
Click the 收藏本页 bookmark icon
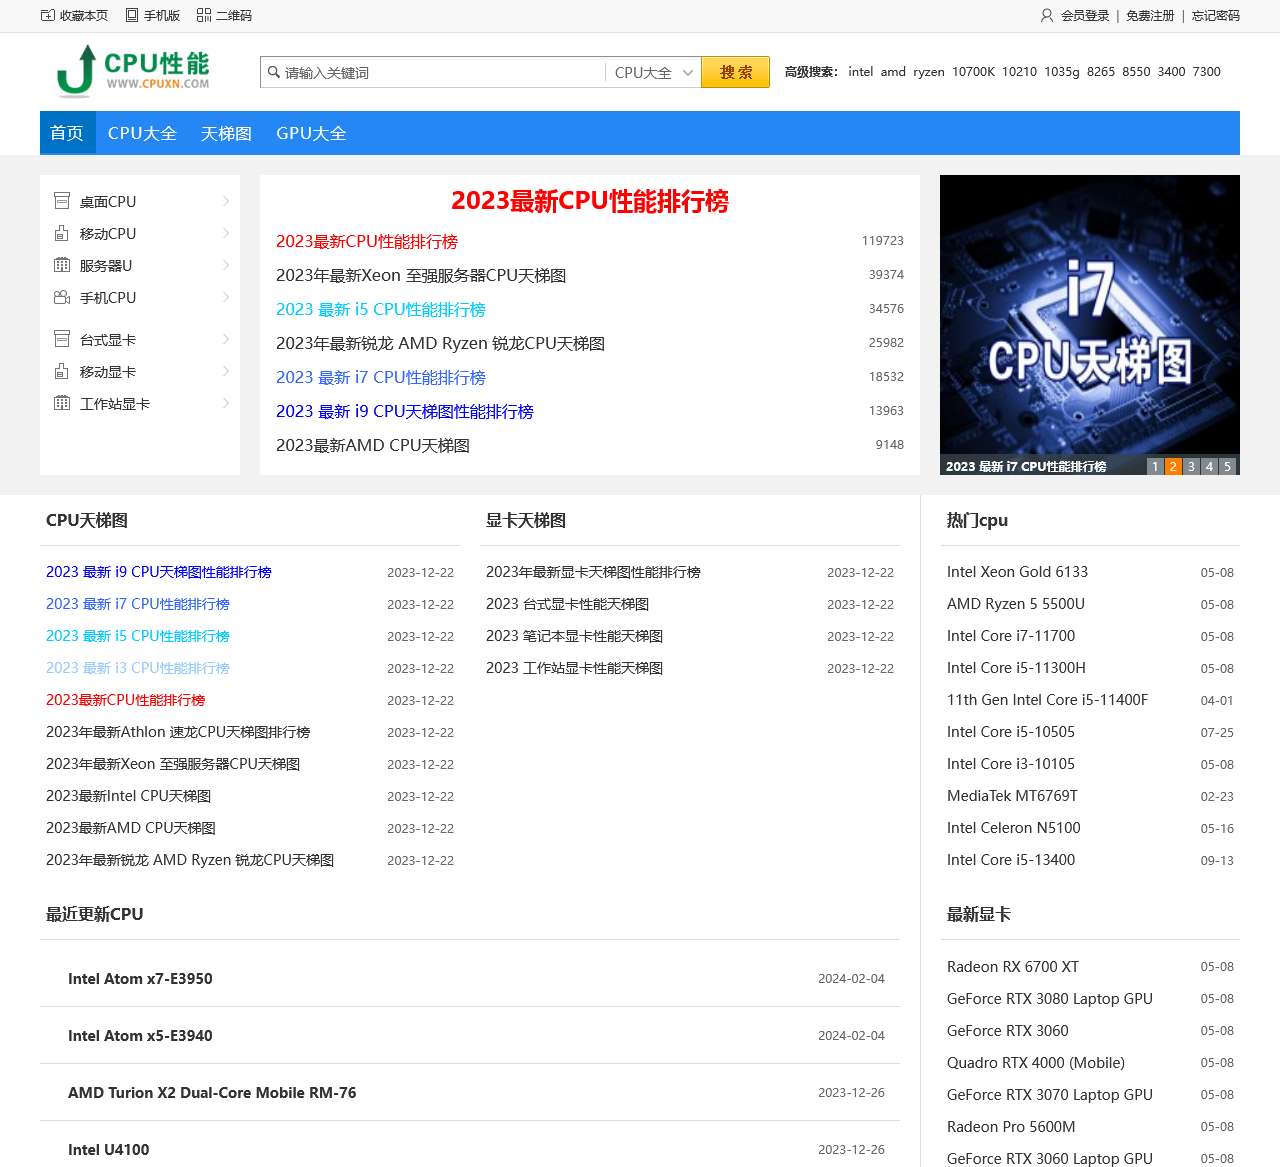[46, 15]
